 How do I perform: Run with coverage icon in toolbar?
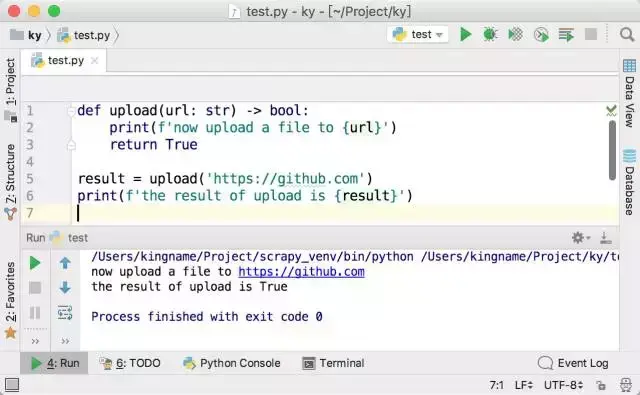tap(515, 35)
